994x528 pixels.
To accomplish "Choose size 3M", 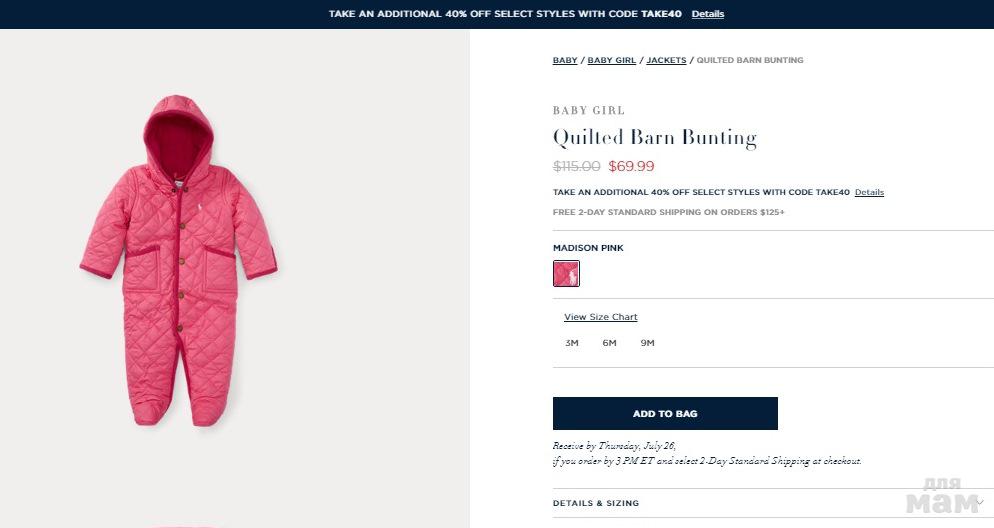I will [572, 343].
